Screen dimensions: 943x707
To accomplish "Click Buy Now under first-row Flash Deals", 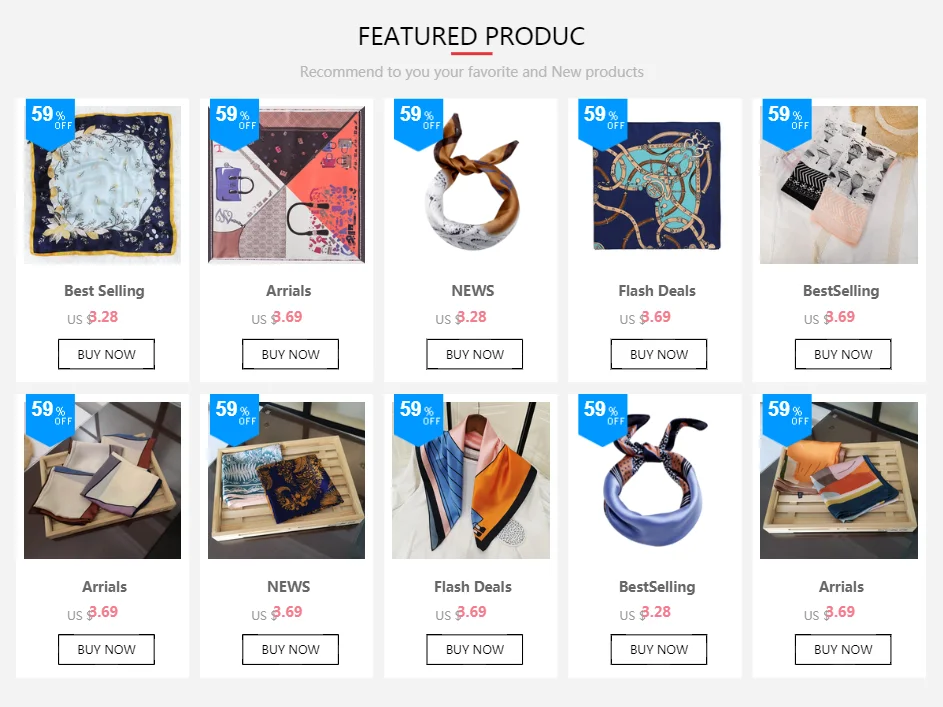I will click(x=659, y=354).
